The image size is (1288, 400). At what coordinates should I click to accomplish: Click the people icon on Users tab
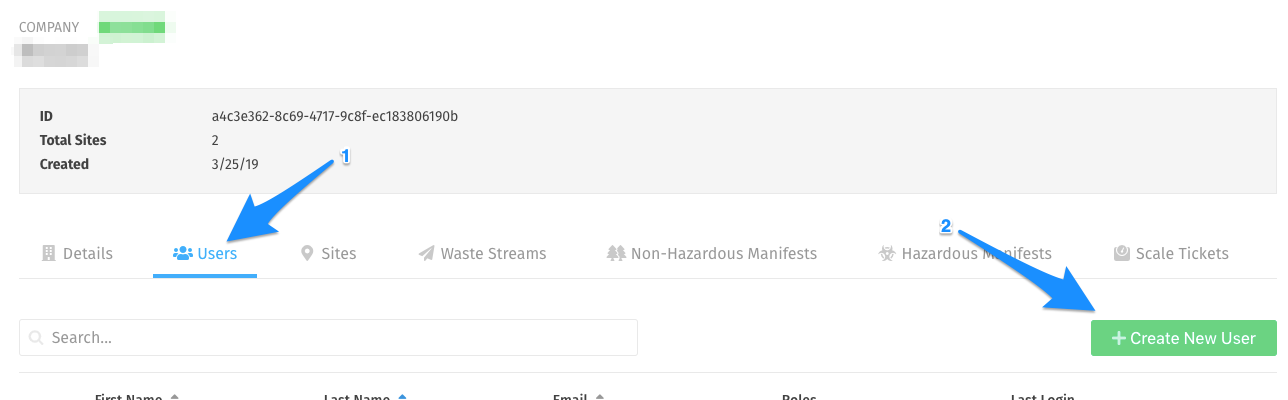(183, 253)
